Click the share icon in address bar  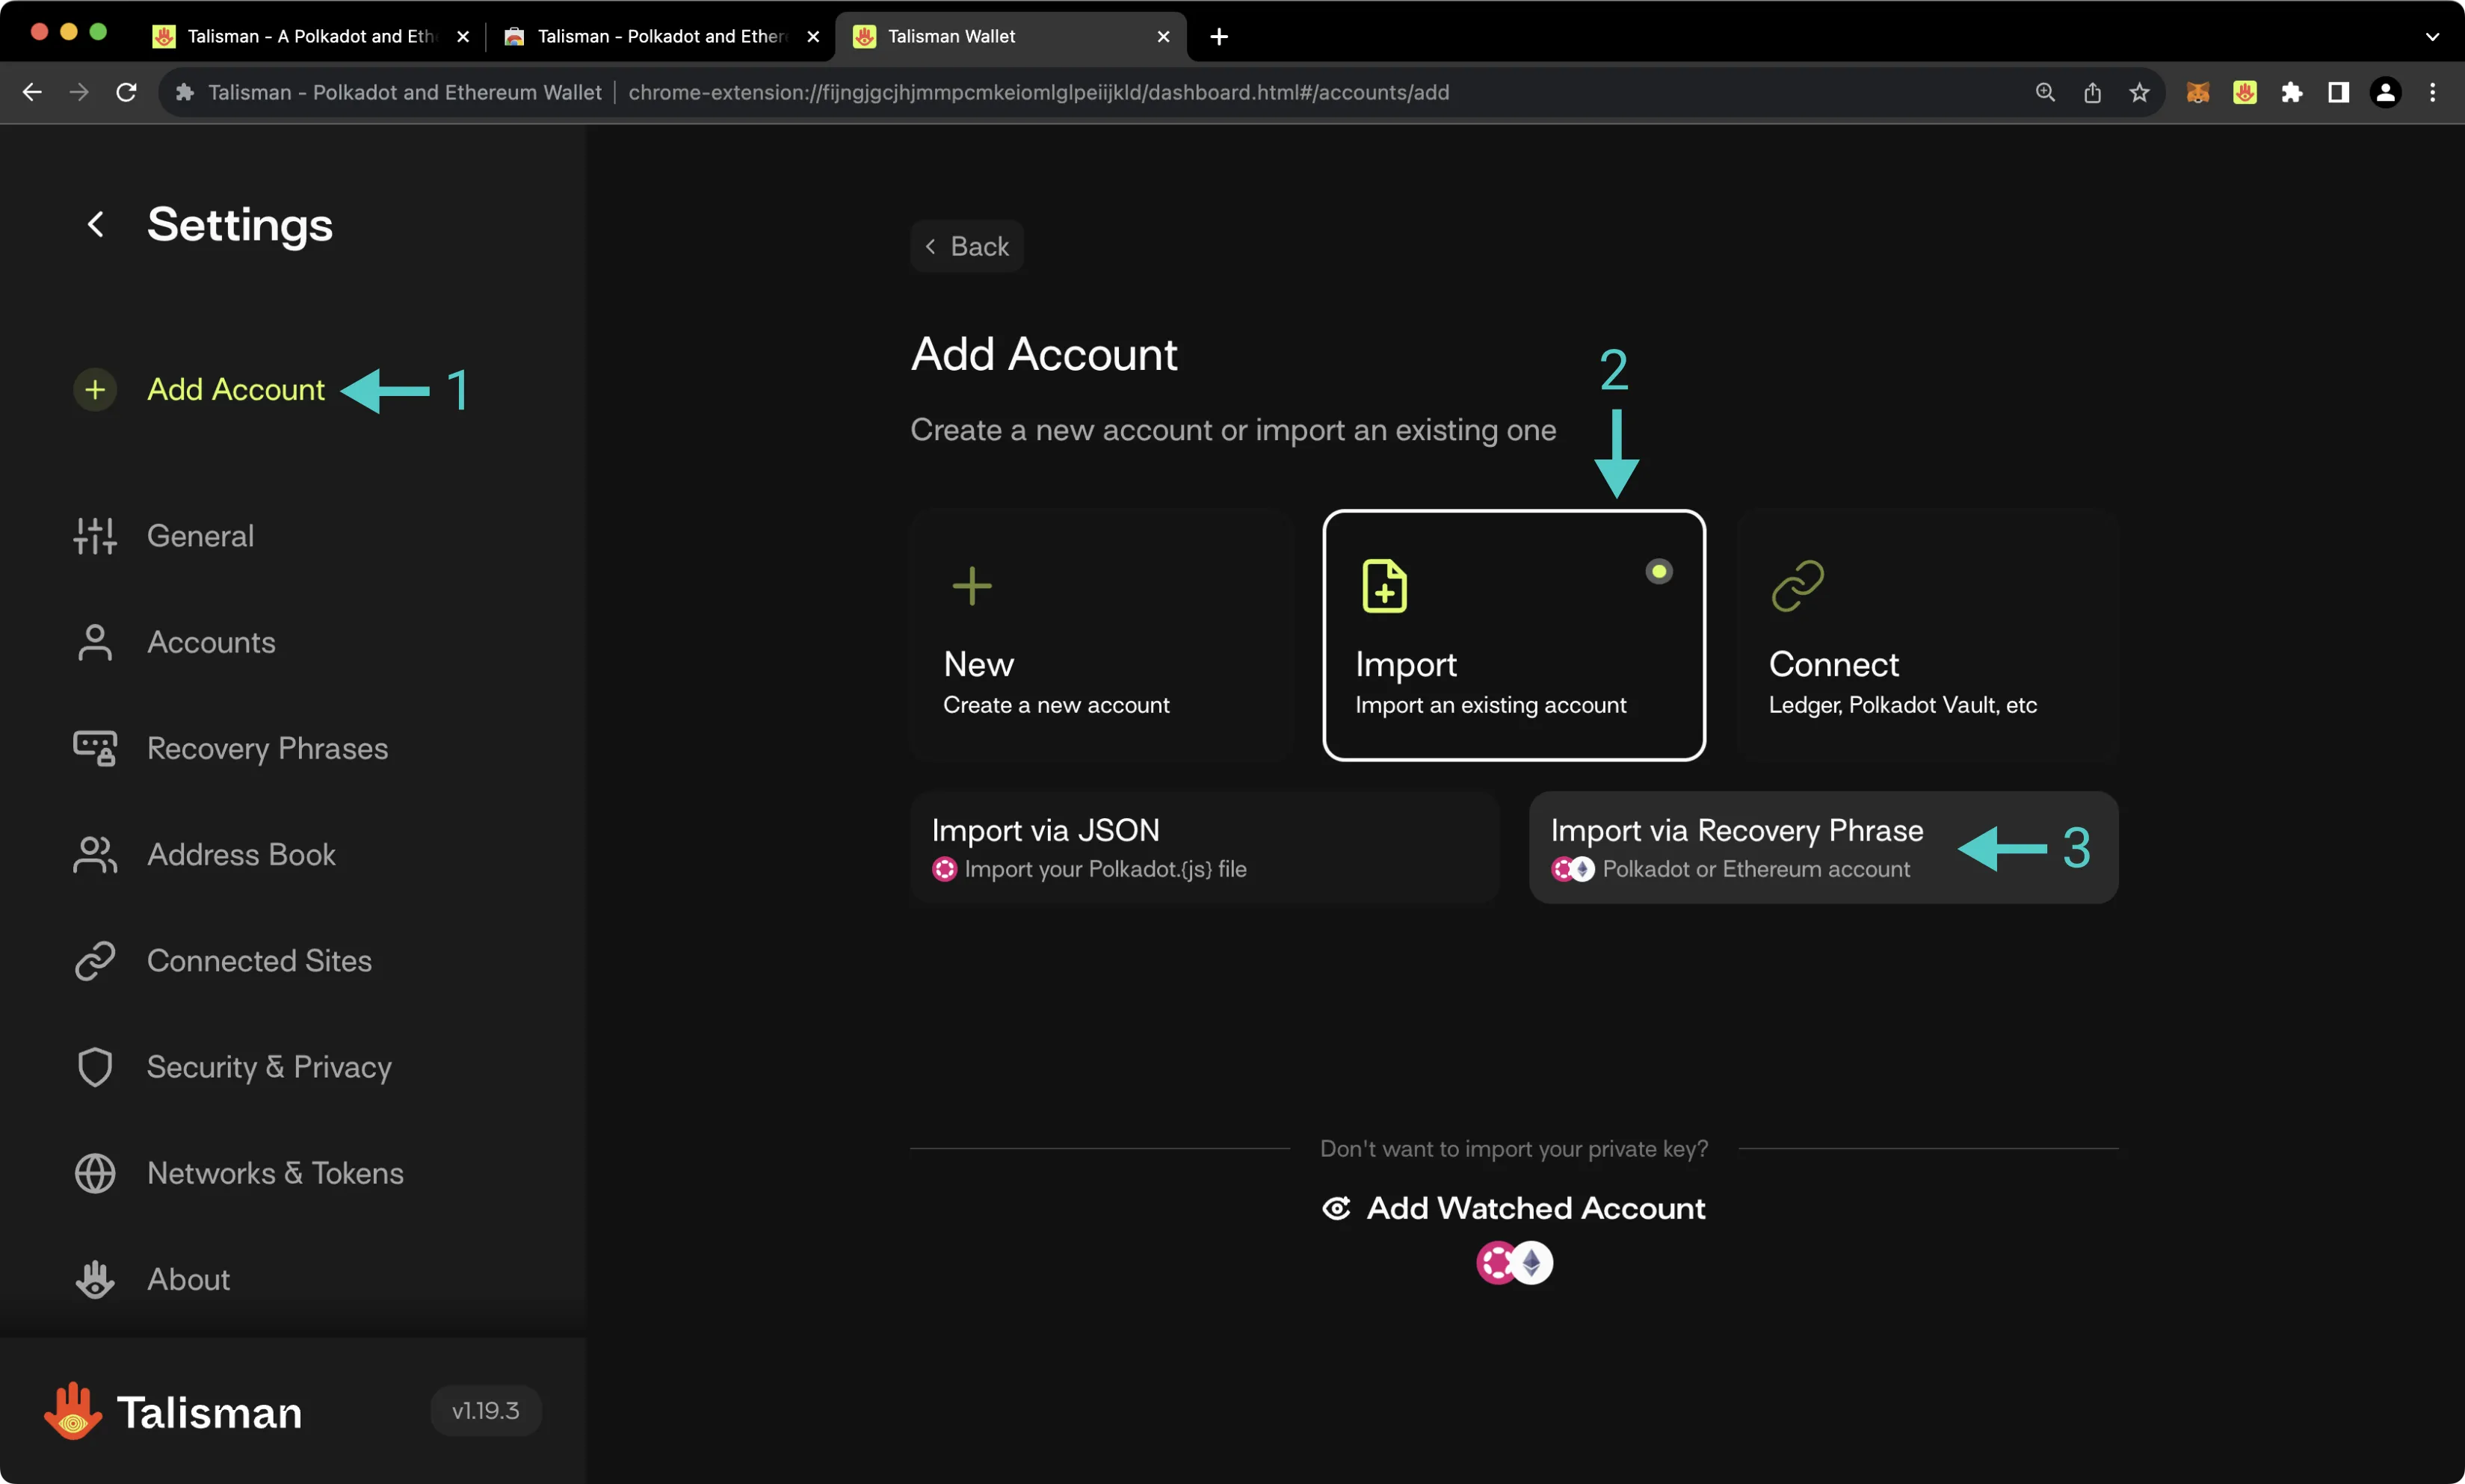point(2092,92)
